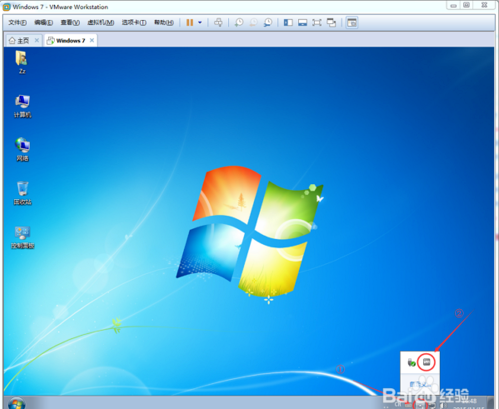Open the Windows 7 Start menu

17,403
